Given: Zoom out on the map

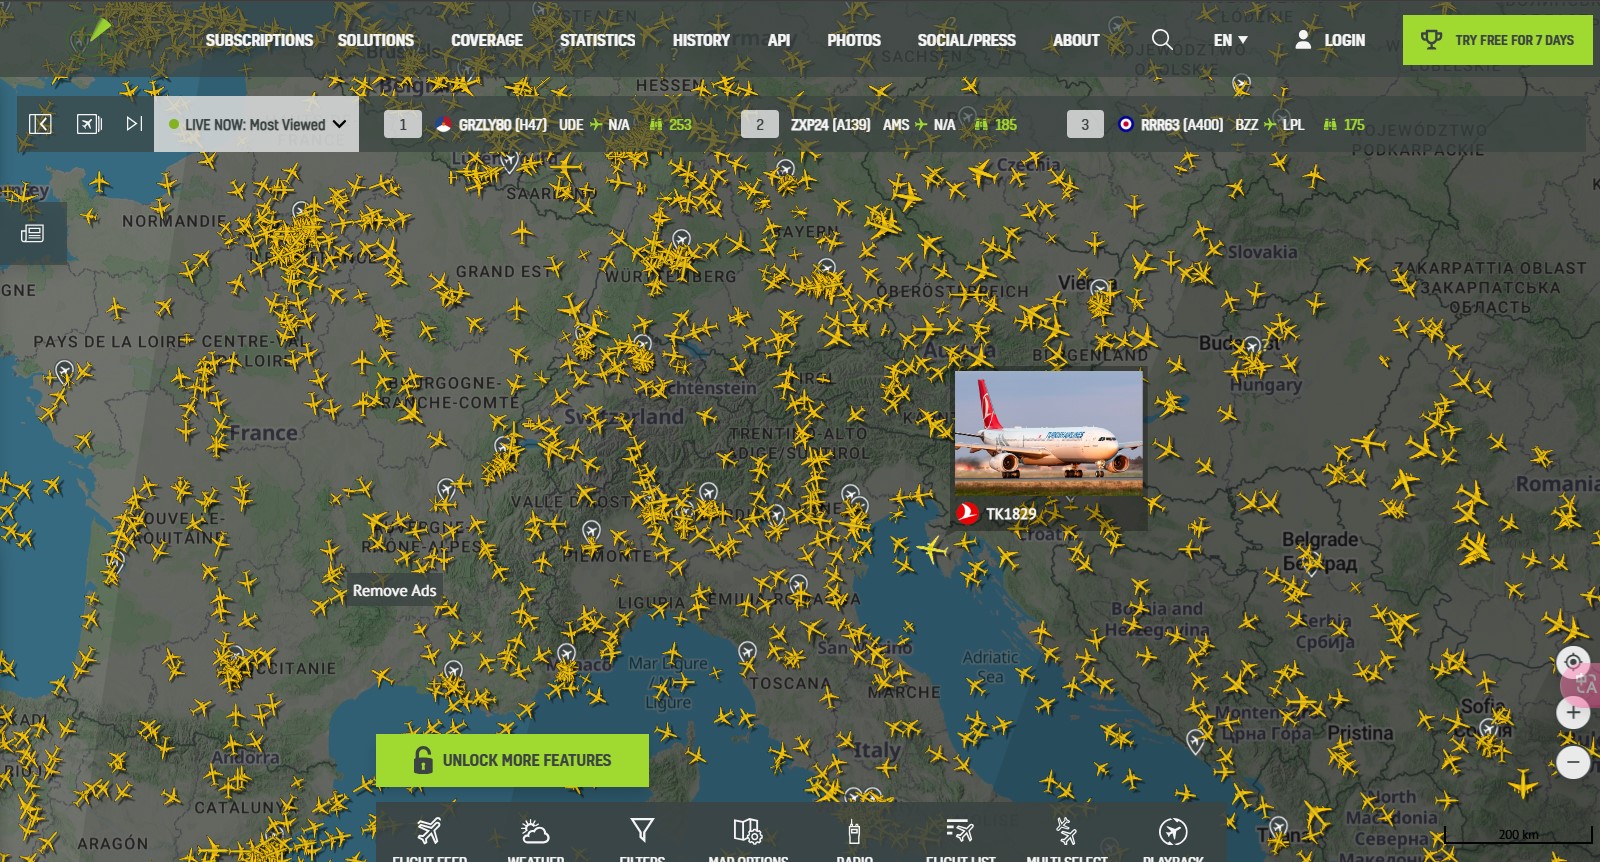Looking at the screenshot, I should click(1573, 762).
